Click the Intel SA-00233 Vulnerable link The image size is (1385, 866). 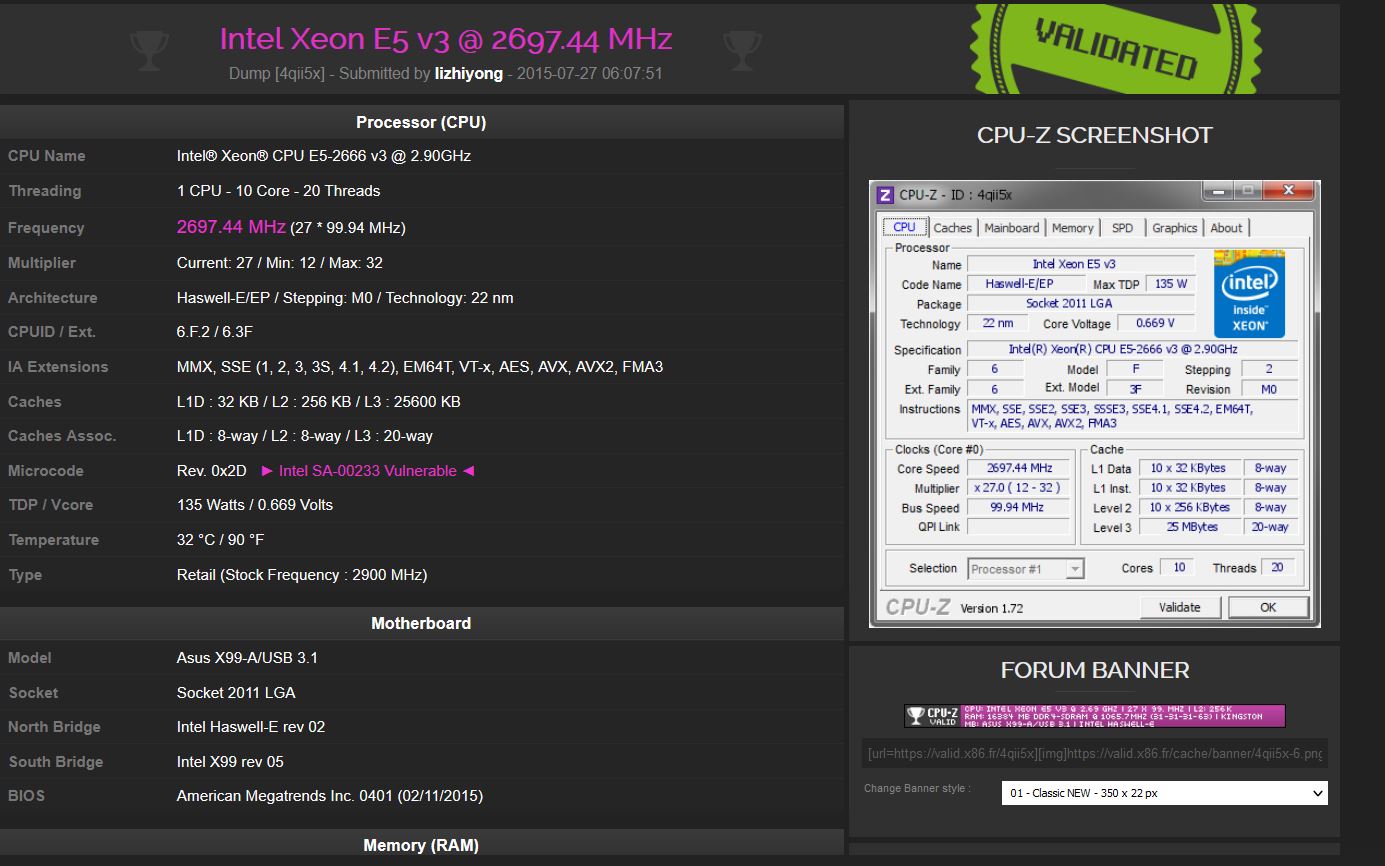click(x=368, y=471)
